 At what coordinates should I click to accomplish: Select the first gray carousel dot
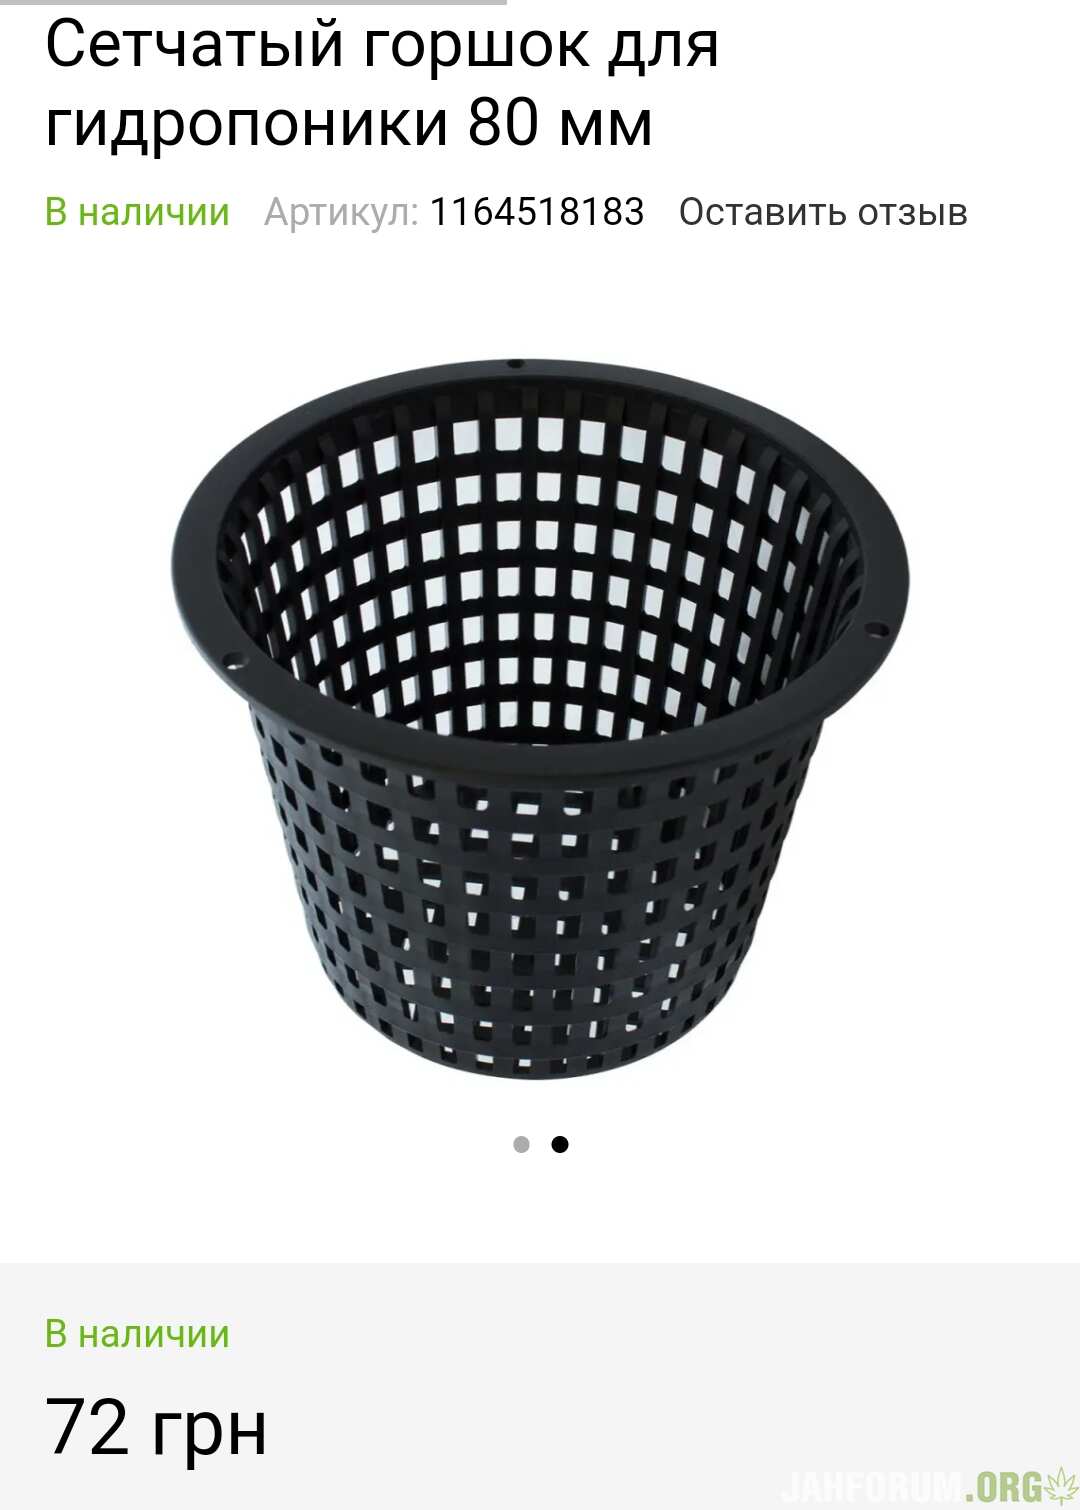pos(521,1144)
